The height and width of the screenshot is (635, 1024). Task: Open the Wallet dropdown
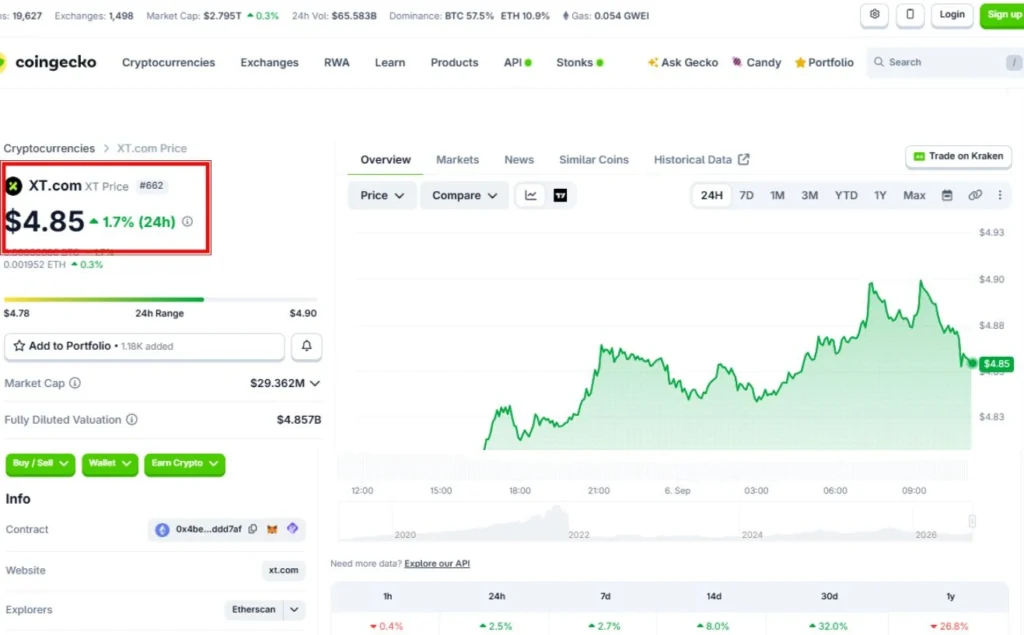pyautogui.click(x=110, y=463)
